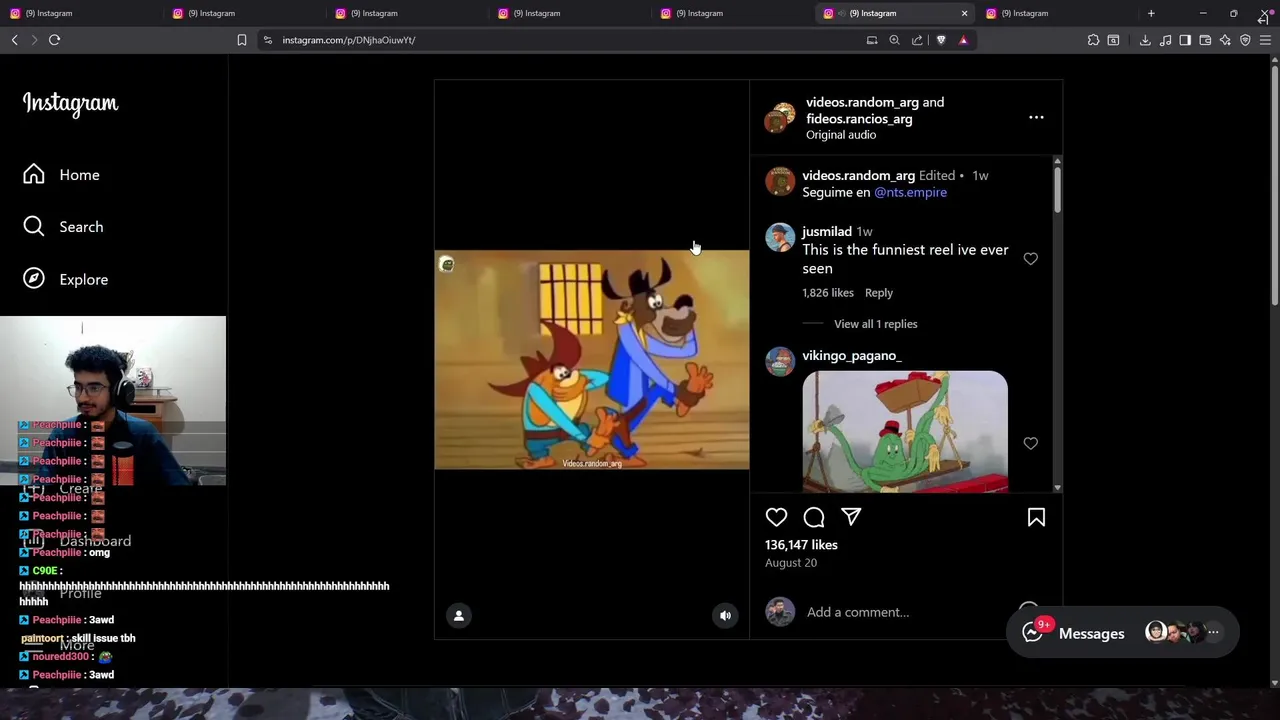Image resolution: width=1280 pixels, height=720 pixels.
Task: Save the post with the bookmark icon
Action: click(1036, 517)
